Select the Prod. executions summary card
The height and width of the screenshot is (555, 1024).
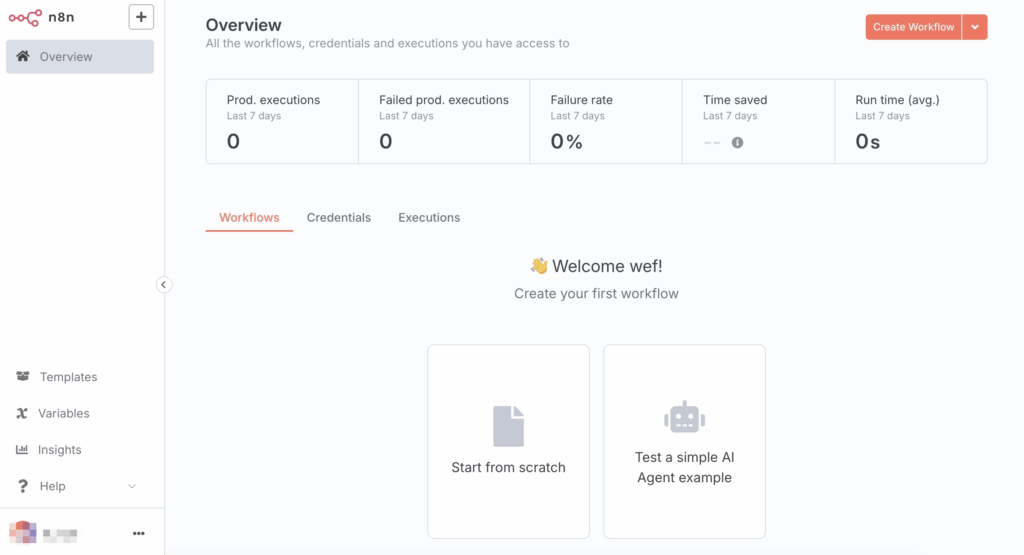tap(282, 121)
